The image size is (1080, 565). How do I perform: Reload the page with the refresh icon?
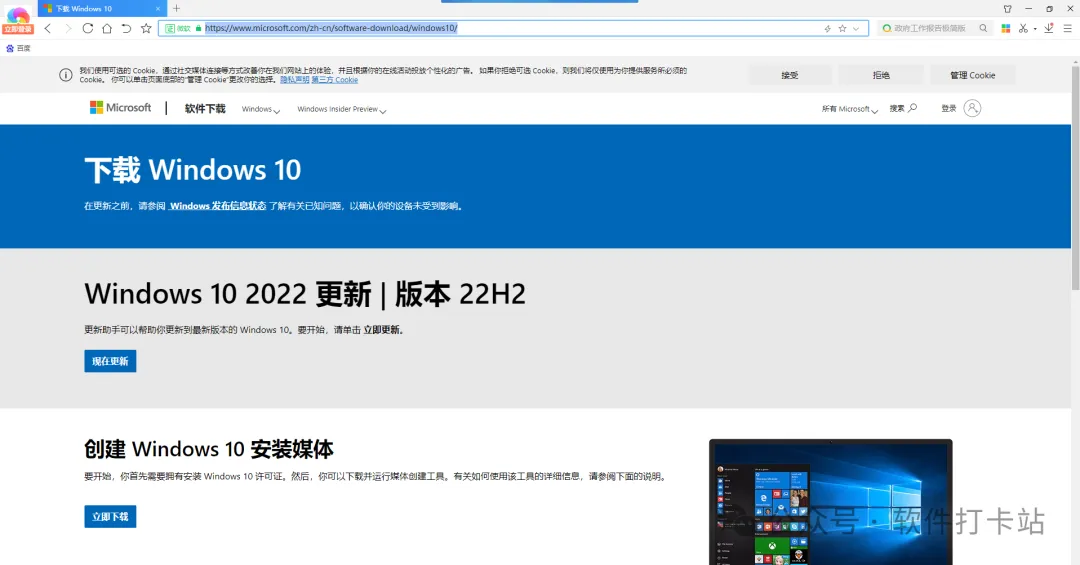click(87, 28)
